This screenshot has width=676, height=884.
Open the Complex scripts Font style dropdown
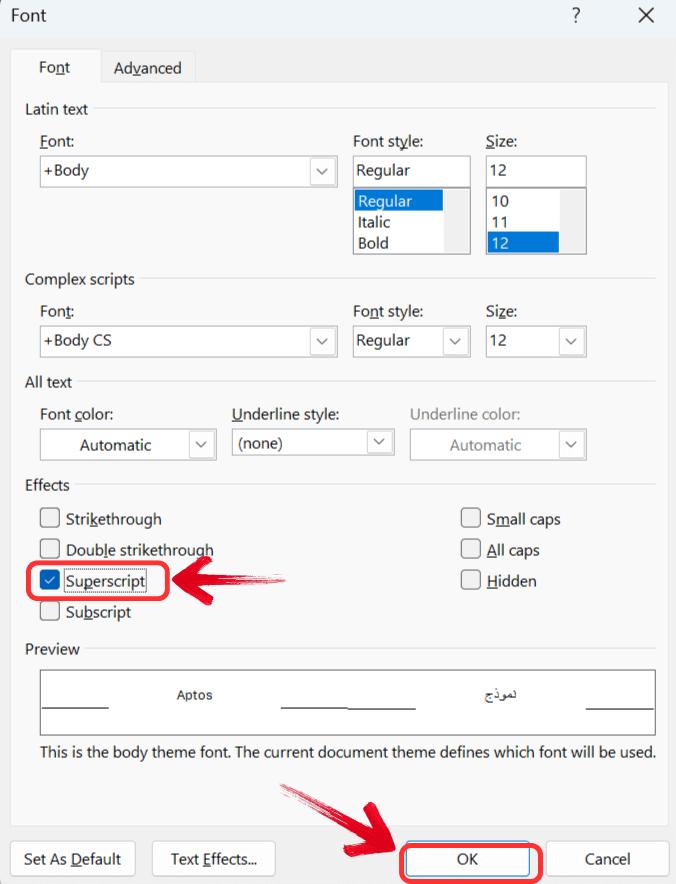coord(455,341)
